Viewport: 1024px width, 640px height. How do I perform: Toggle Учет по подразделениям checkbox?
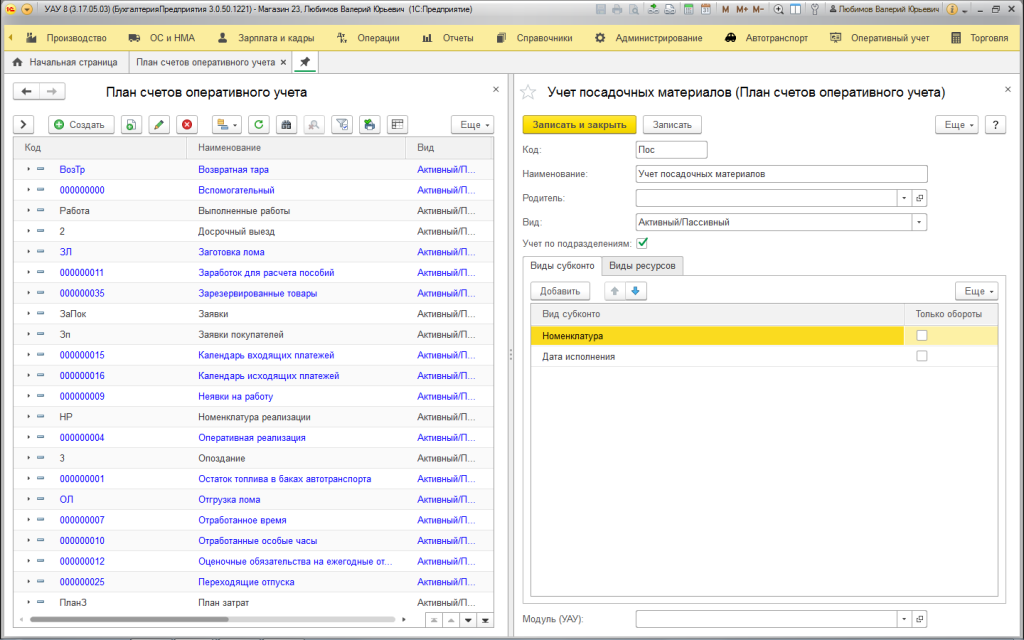tap(642, 243)
